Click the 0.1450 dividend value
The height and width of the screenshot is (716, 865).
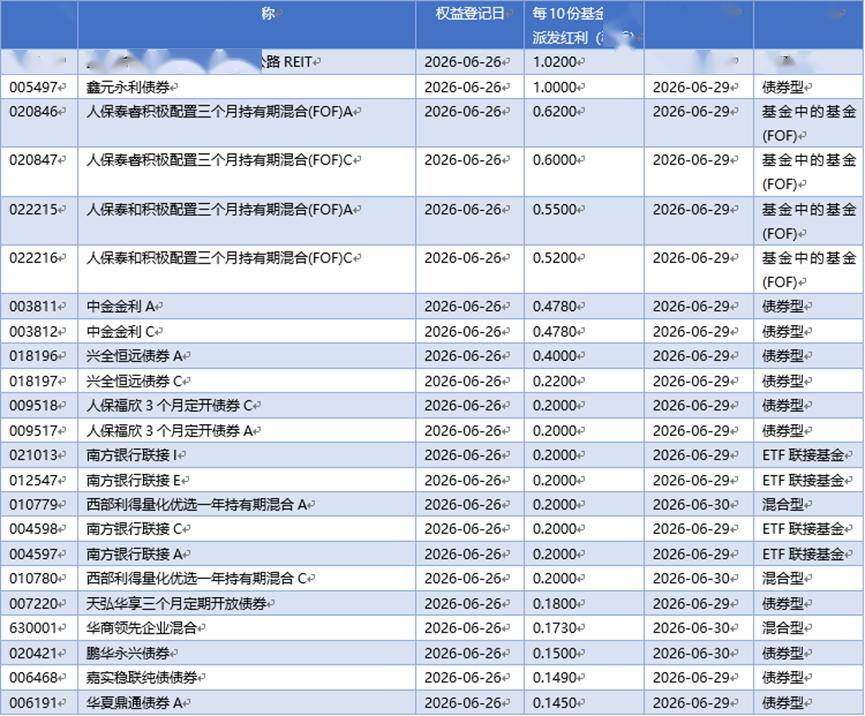555,703
